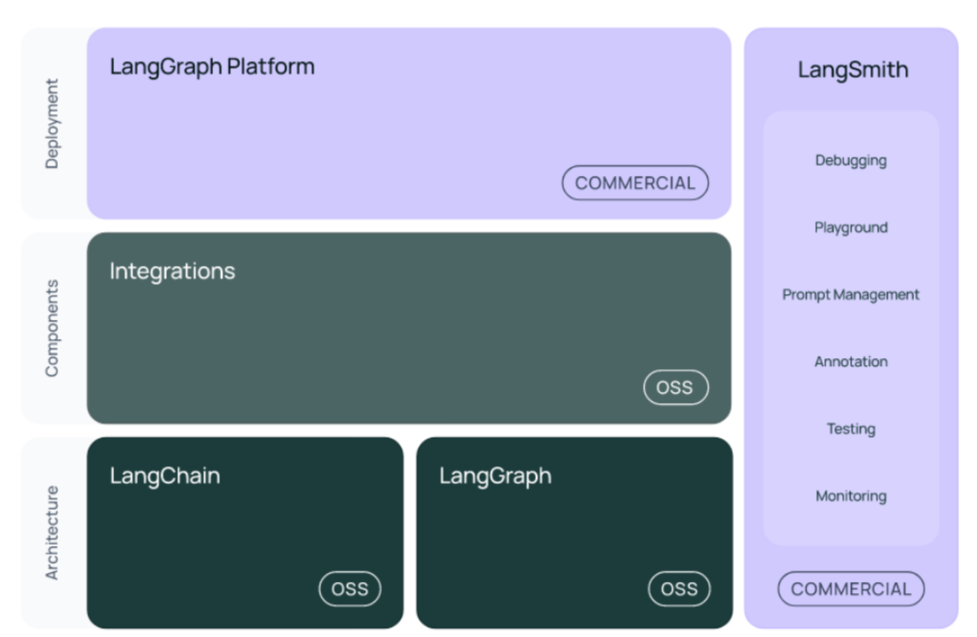
Task: Click Testing in the LangSmith list
Action: point(851,429)
